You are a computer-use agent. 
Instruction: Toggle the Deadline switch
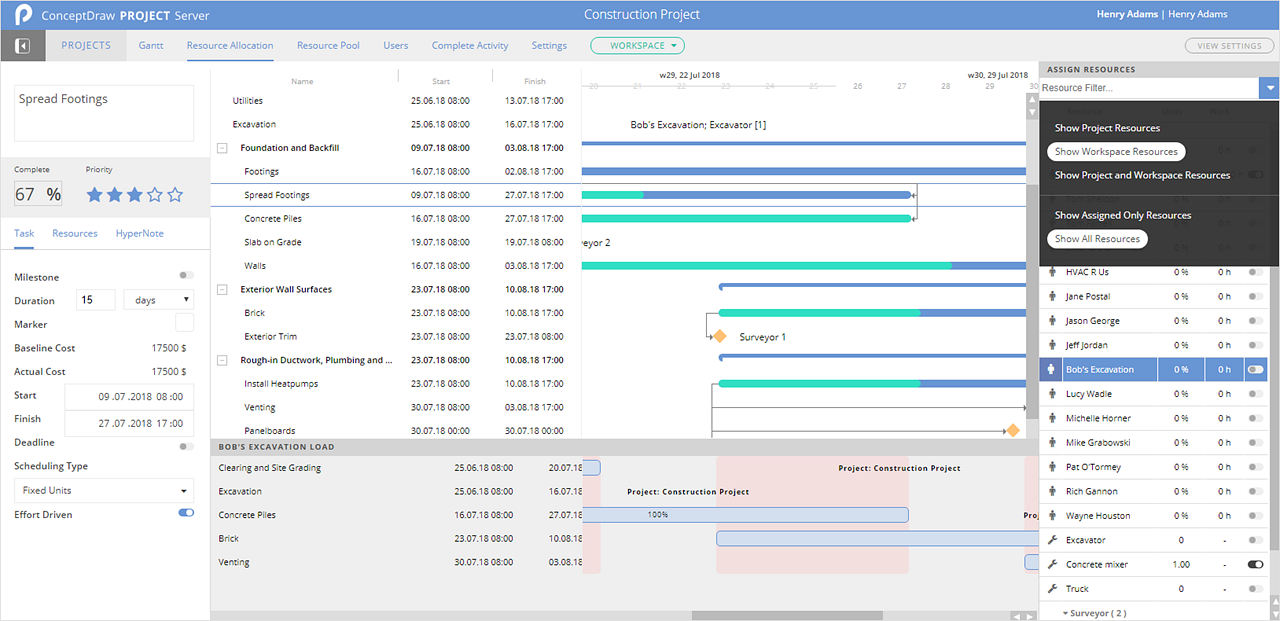click(x=186, y=447)
